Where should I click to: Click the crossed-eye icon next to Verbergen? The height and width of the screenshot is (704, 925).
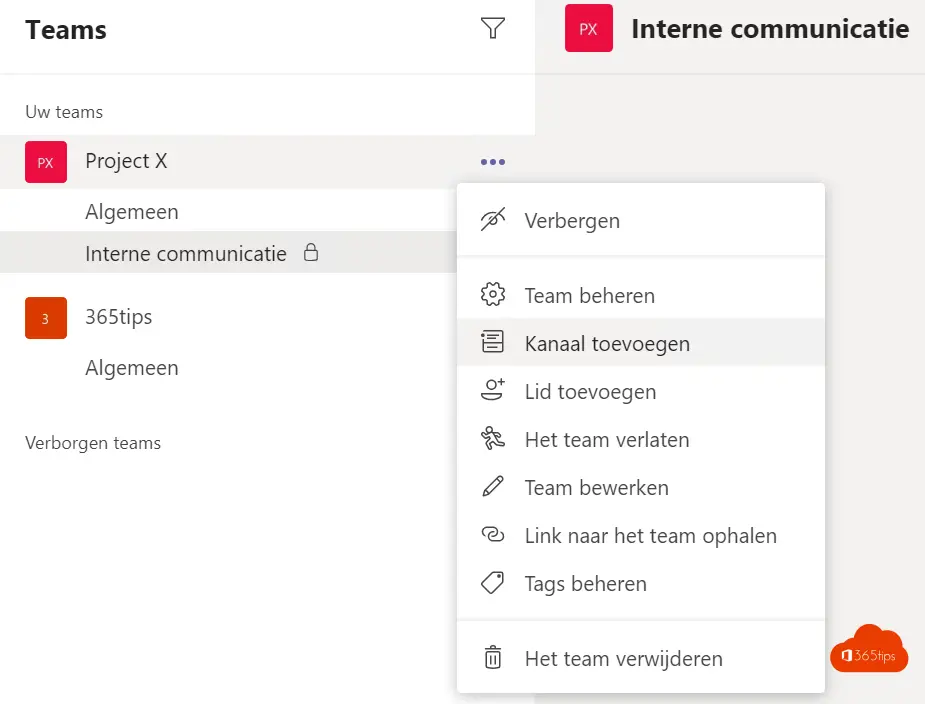(493, 220)
